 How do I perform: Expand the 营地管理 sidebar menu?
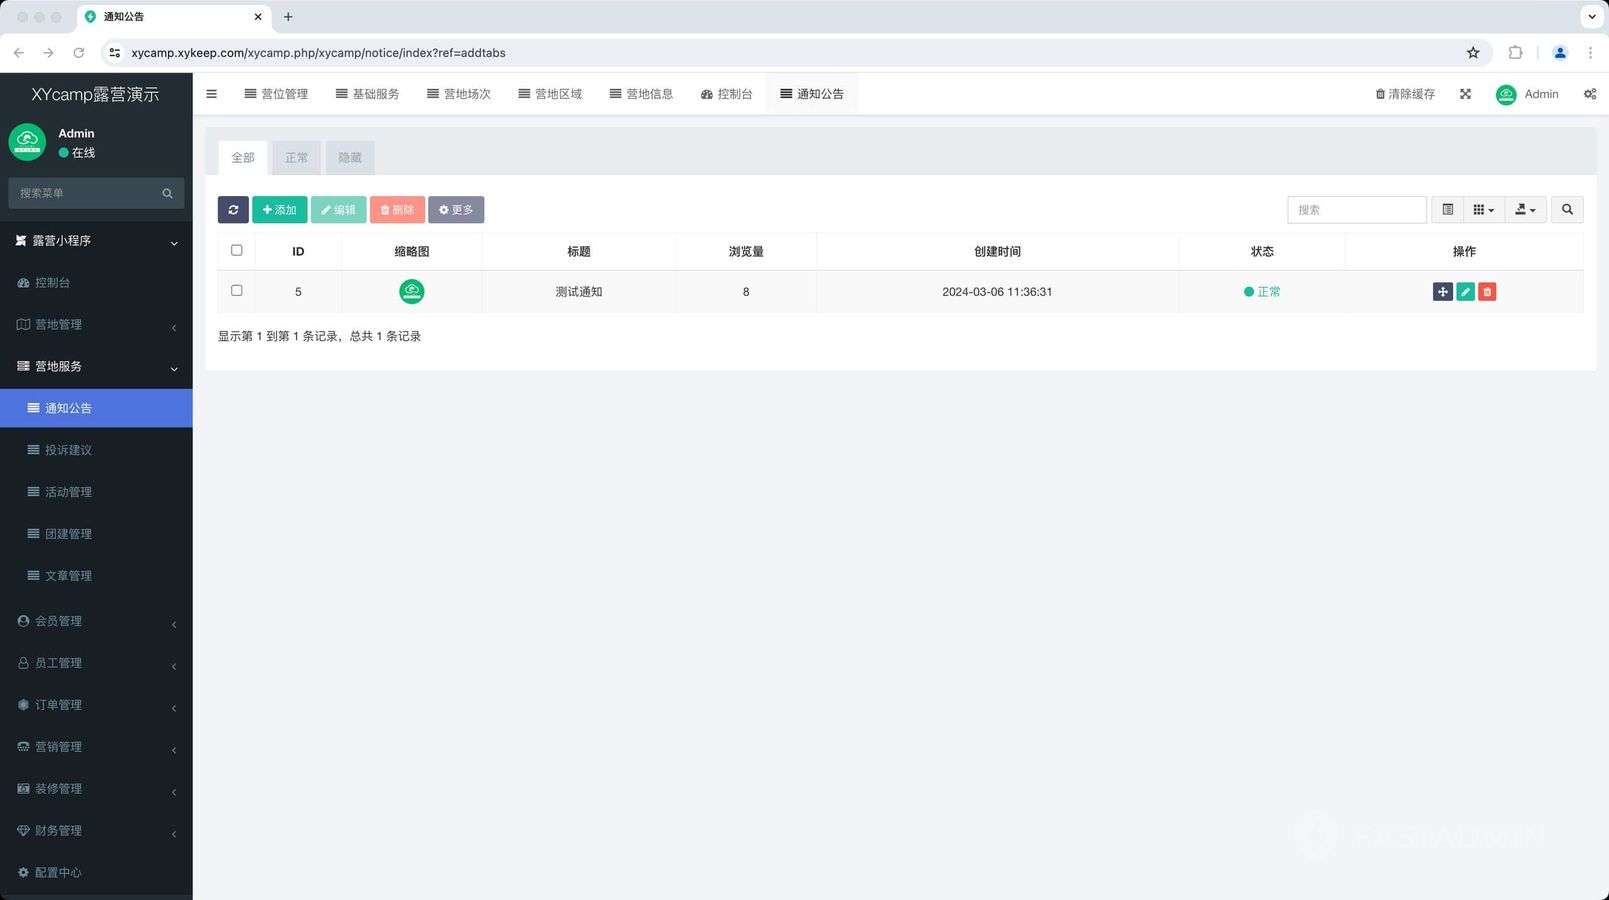click(x=96, y=325)
